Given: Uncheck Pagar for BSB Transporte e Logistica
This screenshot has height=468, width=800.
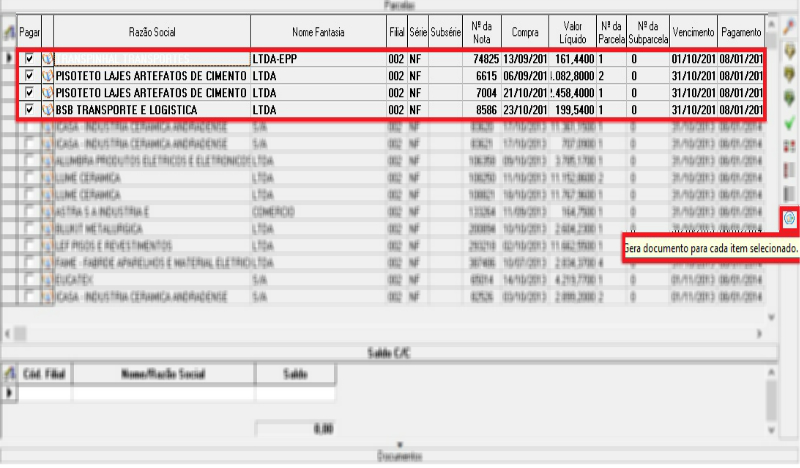Looking at the screenshot, I should point(29,109).
